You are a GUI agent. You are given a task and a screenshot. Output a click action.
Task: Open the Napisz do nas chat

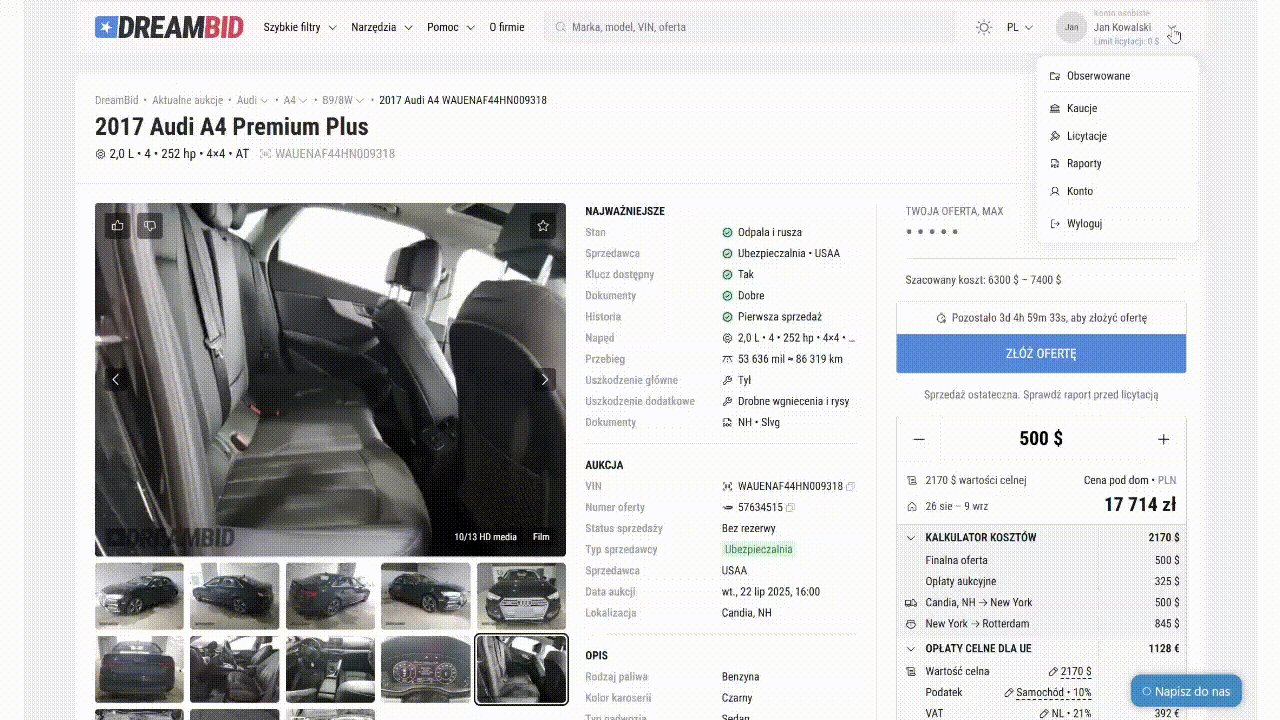(1186, 691)
